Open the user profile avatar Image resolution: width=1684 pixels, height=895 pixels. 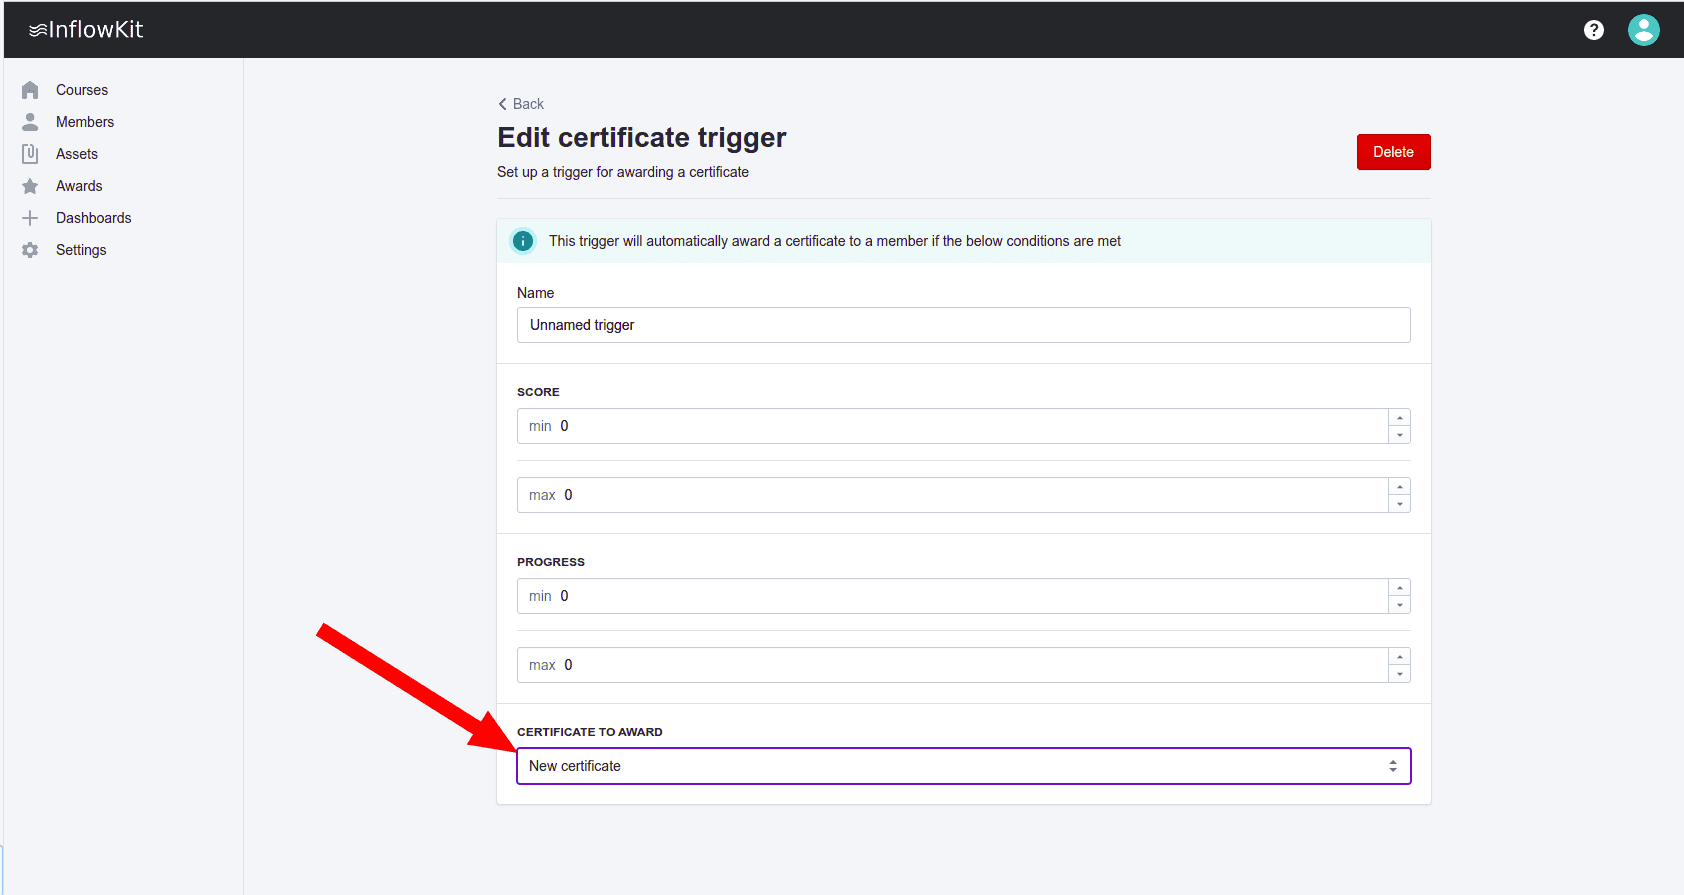[1643, 30]
